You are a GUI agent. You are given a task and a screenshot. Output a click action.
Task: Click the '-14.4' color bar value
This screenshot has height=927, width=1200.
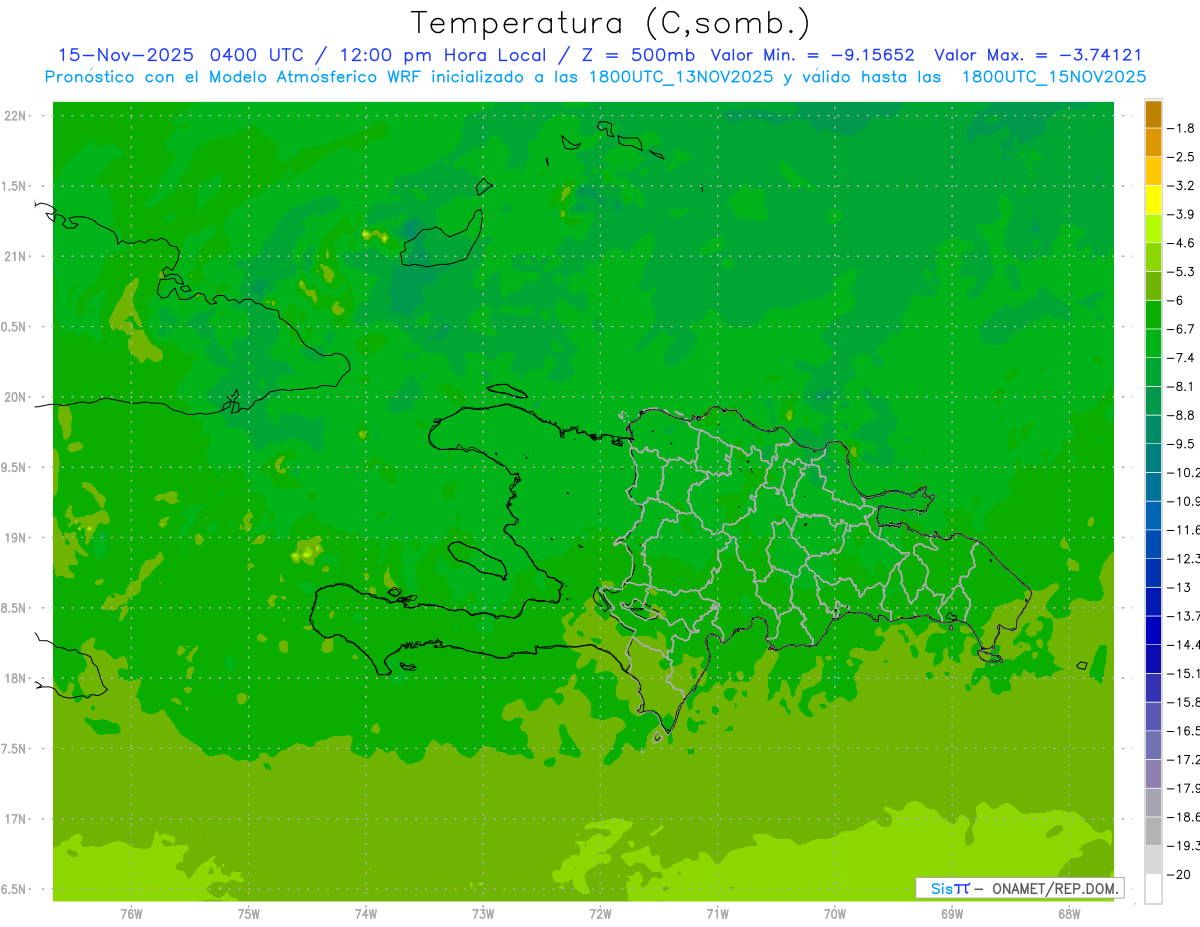click(x=1183, y=645)
